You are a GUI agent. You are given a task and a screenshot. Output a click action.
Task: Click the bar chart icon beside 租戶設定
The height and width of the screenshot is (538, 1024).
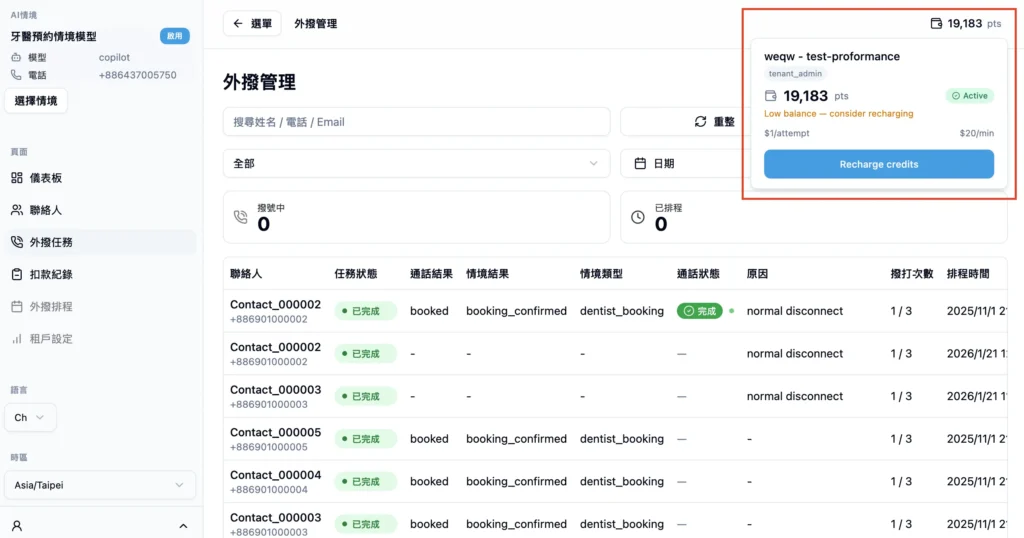click(17, 339)
